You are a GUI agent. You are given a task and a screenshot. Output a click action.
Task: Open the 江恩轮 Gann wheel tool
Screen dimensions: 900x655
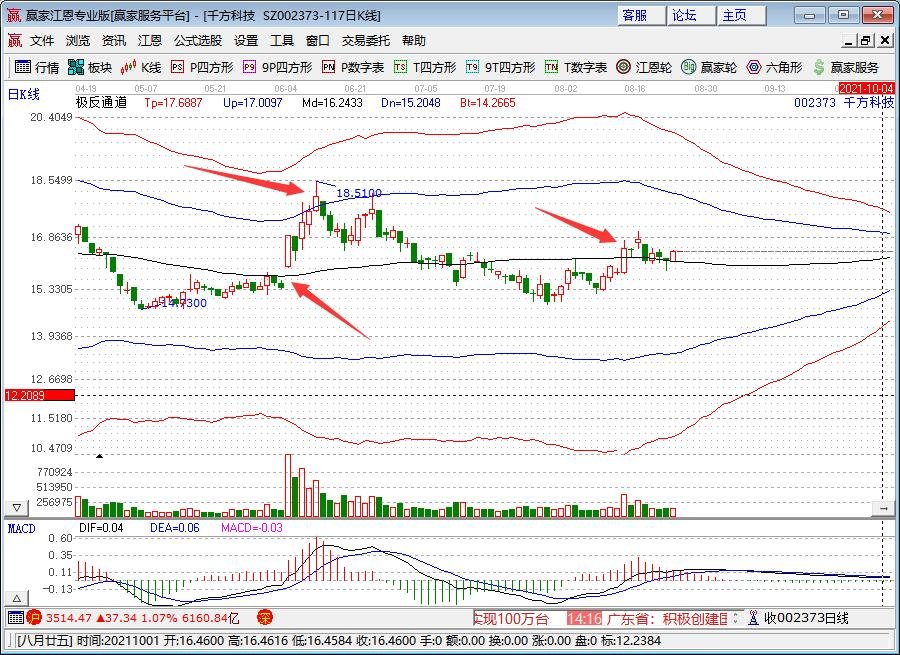[643, 68]
